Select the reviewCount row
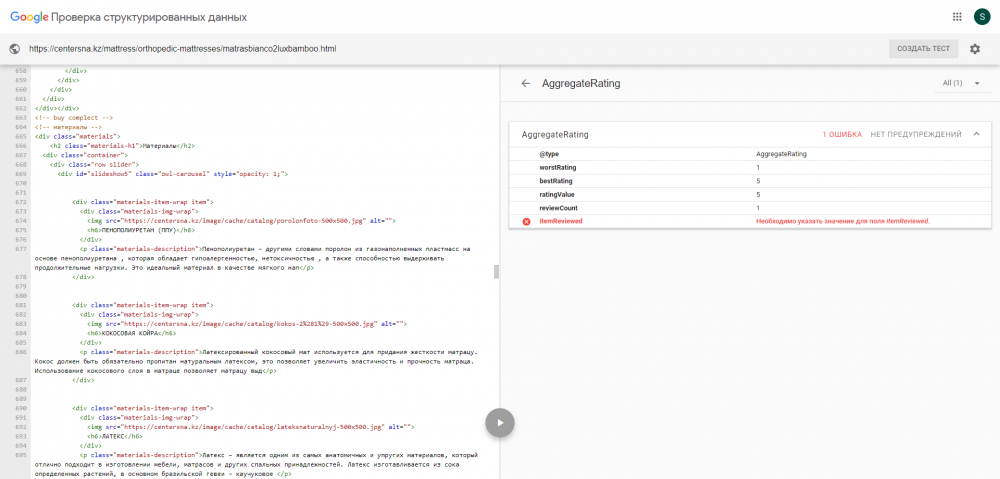The height and width of the screenshot is (479, 1000). pyautogui.click(x=750, y=208)
